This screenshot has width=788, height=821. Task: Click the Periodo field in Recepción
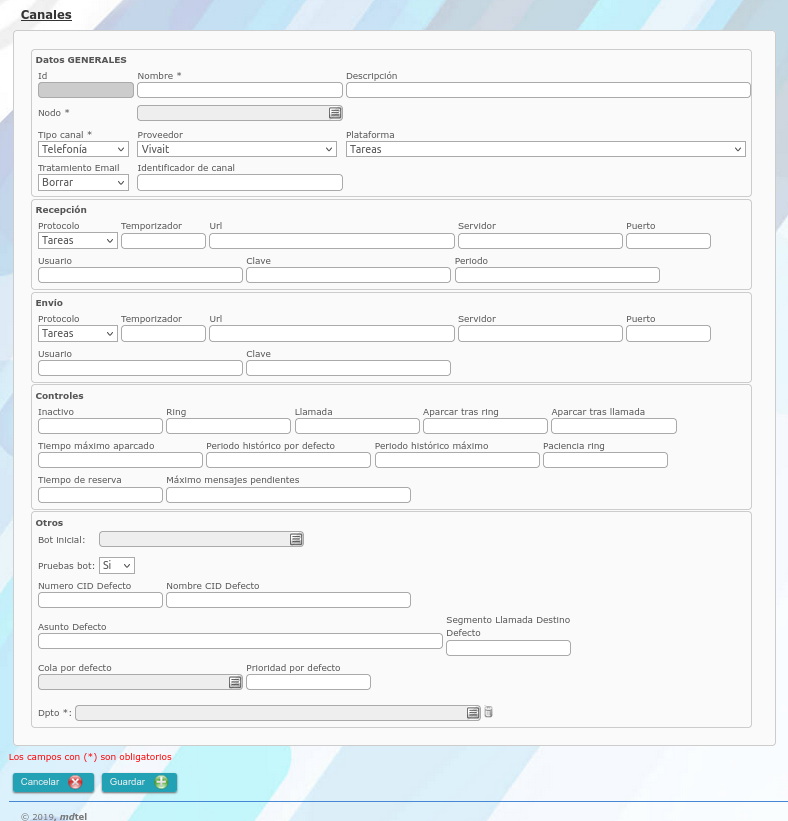click(x=557, y=275)
